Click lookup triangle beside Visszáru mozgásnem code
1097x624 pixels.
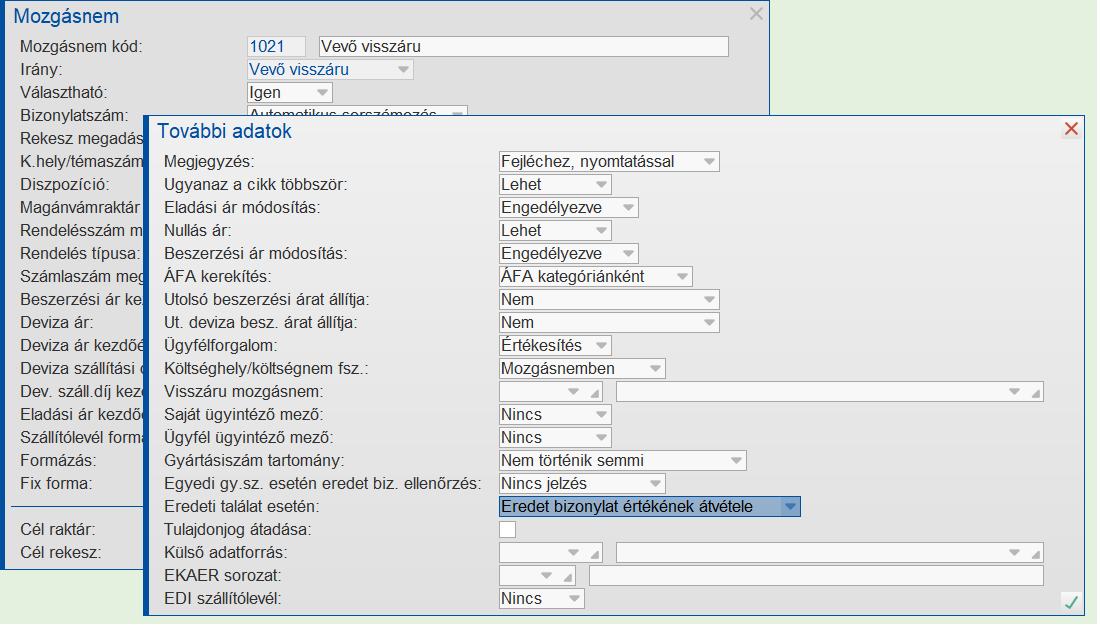click(x=597, y=395)
